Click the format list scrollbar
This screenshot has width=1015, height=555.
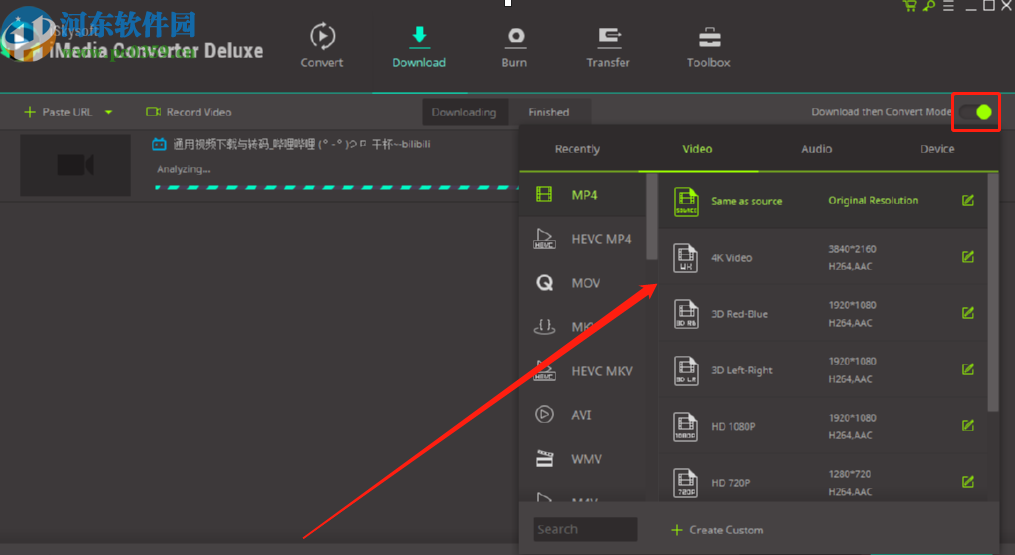pos(652,217)
